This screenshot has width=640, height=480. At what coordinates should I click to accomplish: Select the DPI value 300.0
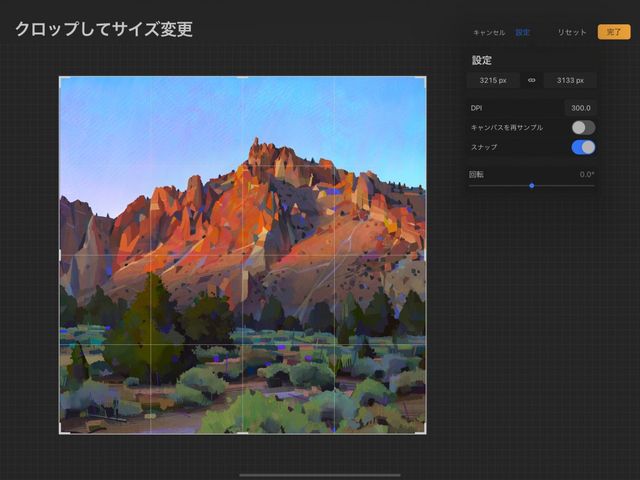pos(580,108)
